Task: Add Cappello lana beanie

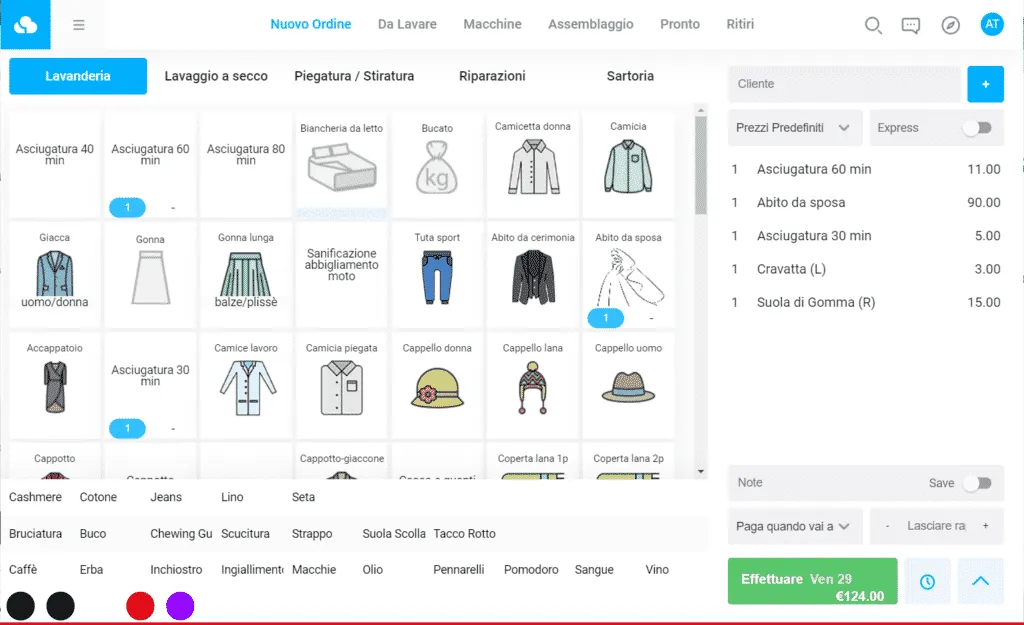Action: point(533,385)
